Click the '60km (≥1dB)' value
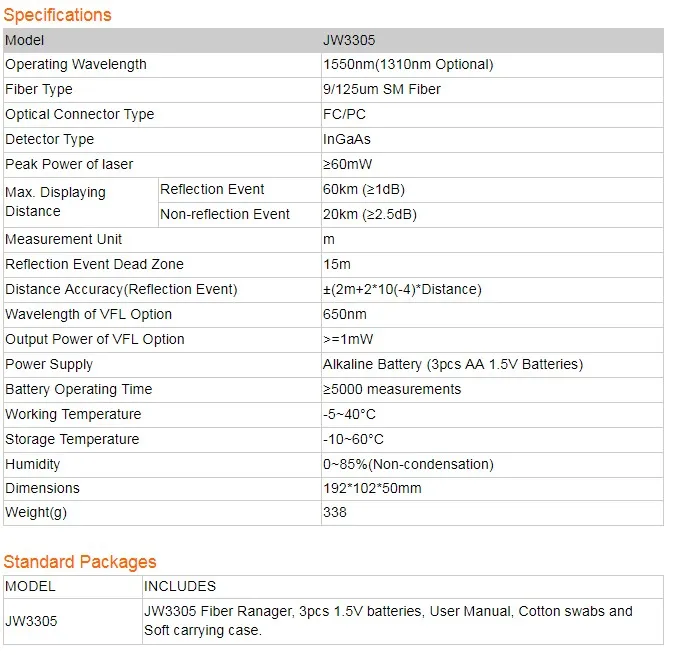 coord(364,189)
